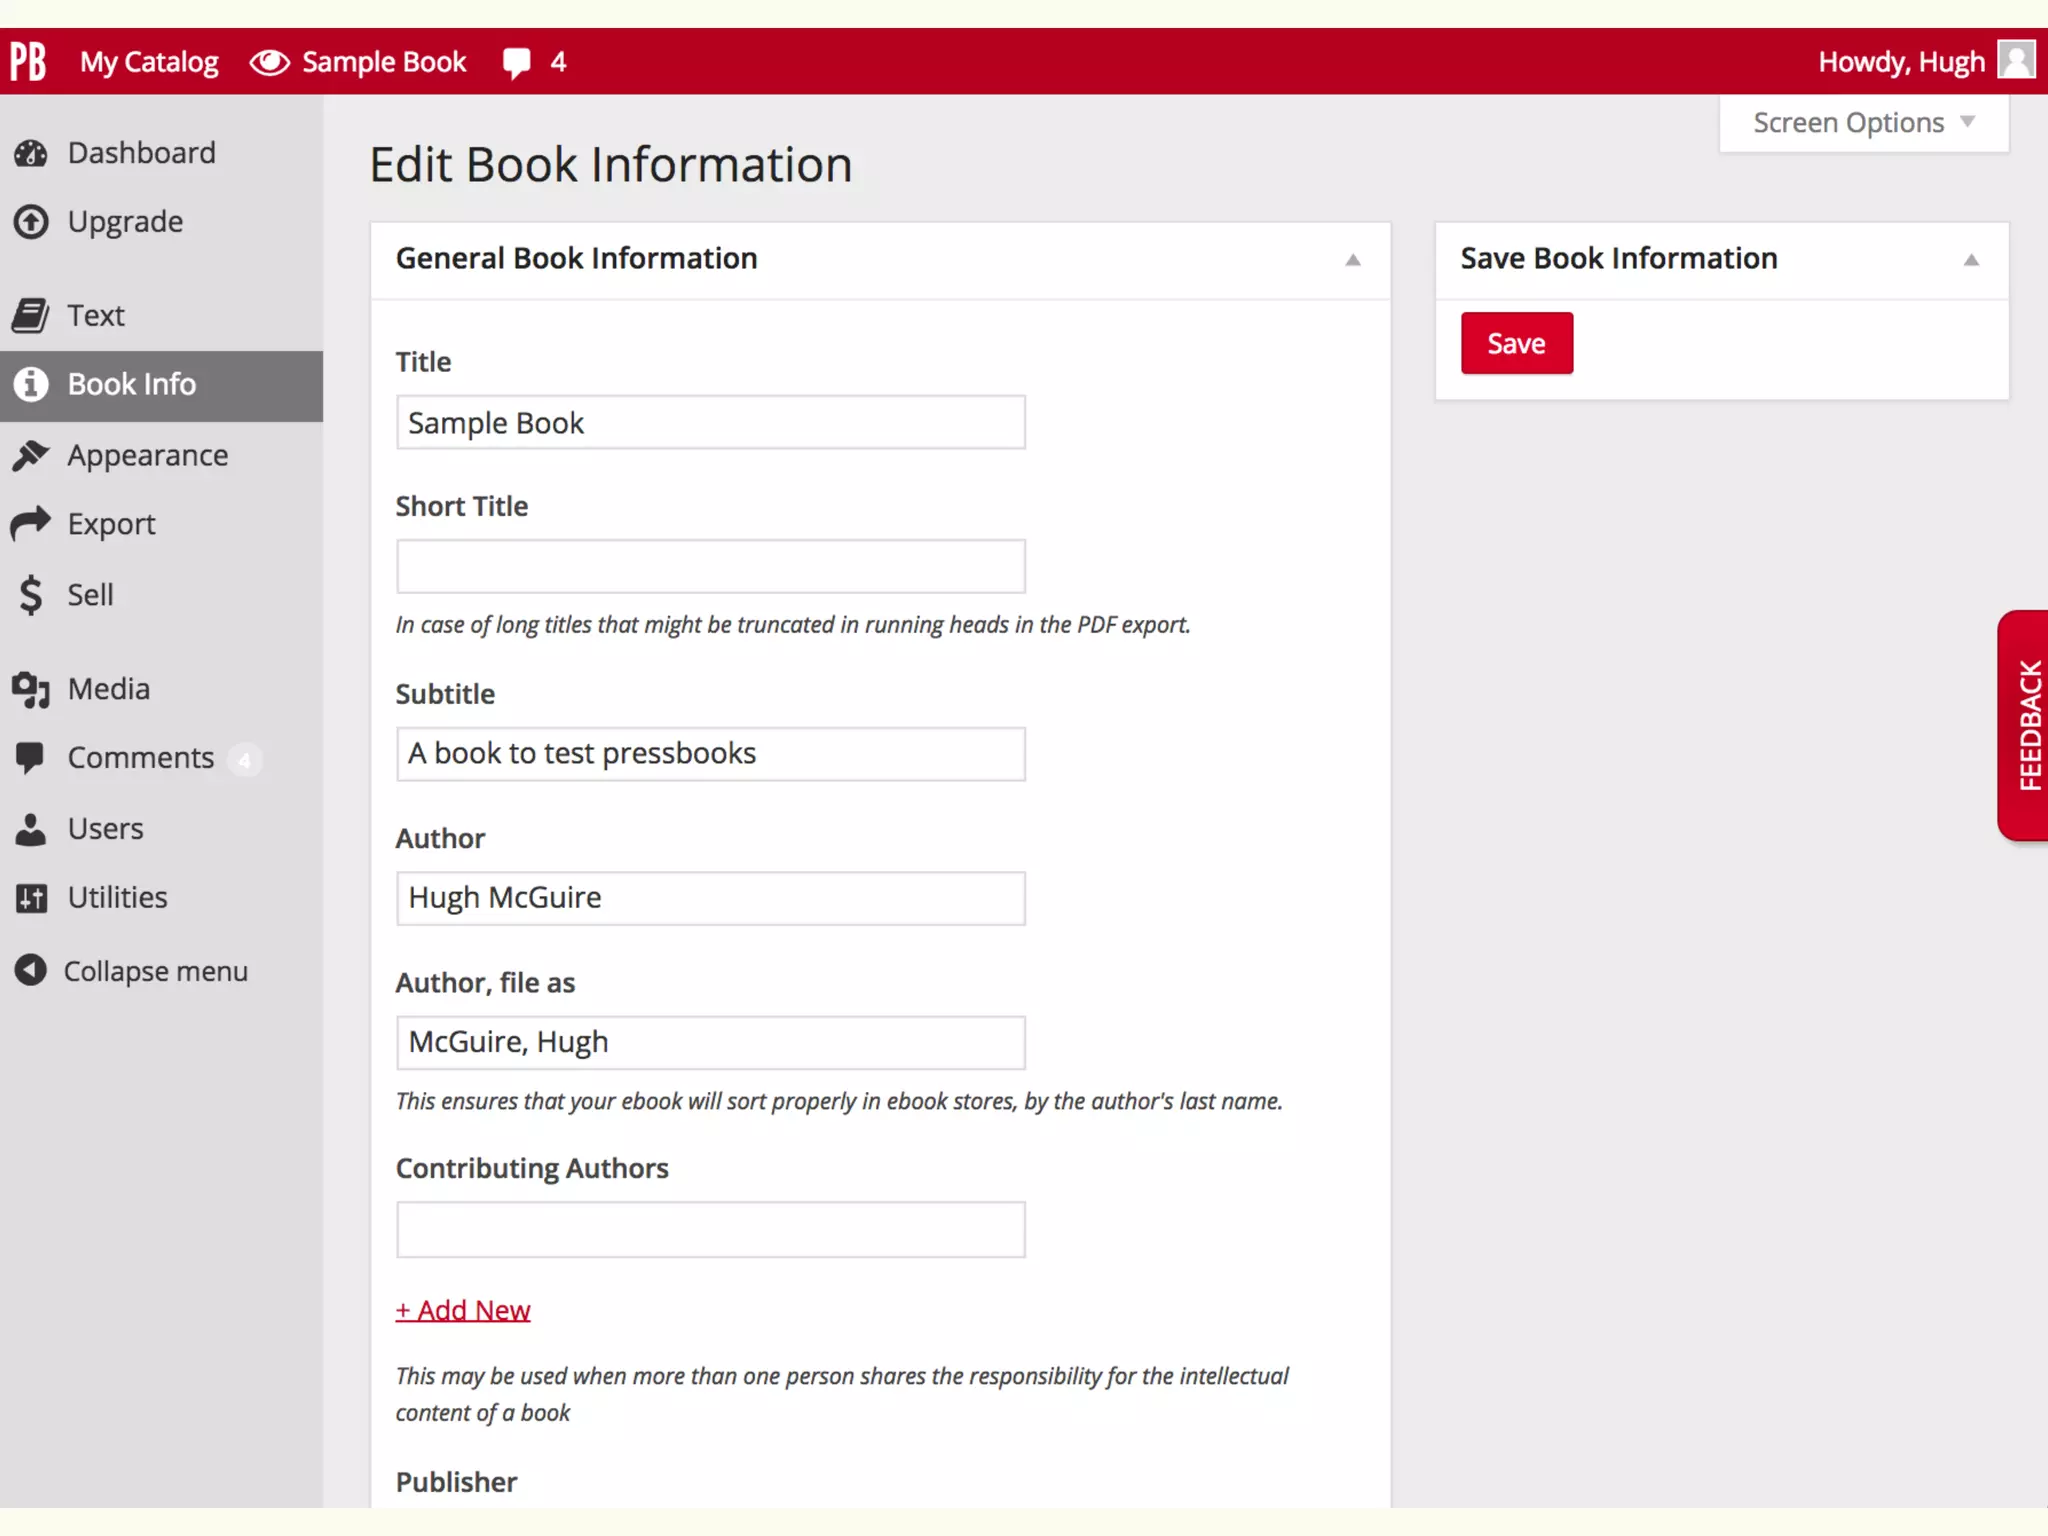Click the eye icon beside Sample Book
This screenshot has width=2048, height=1536.
click(x=269, y=62)
